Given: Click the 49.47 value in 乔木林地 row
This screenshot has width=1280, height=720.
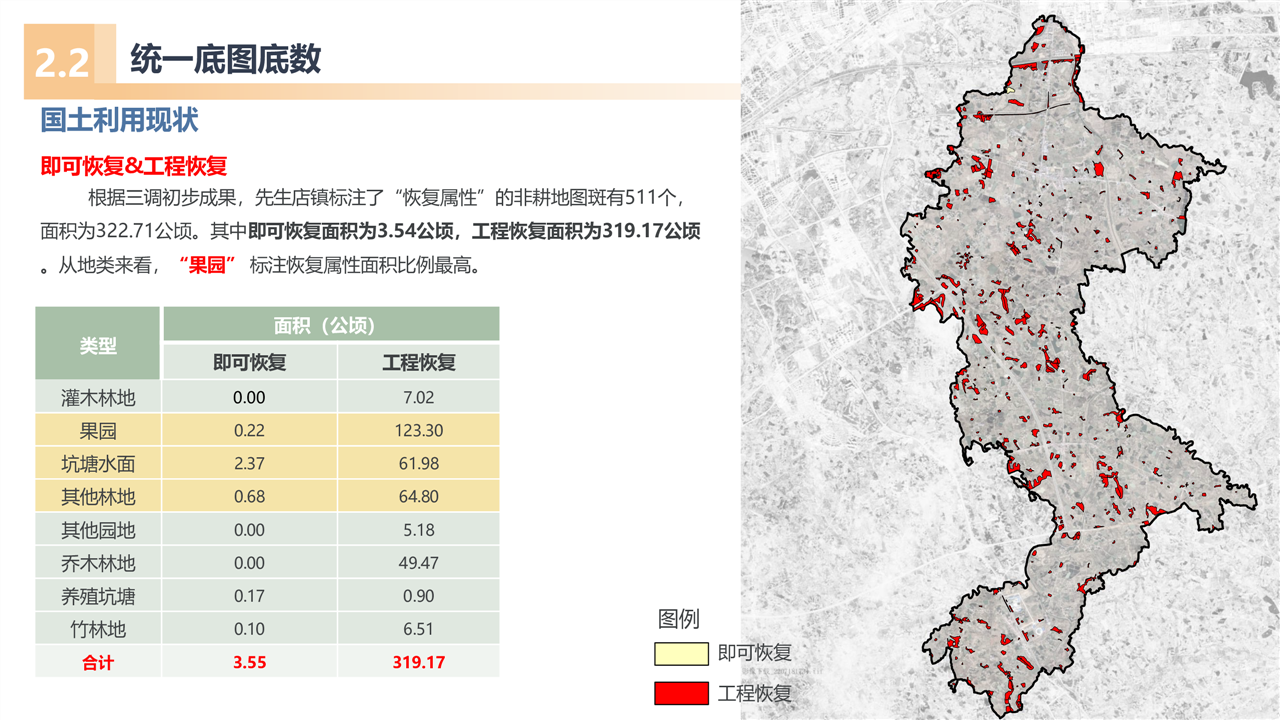Looking at the screenshot, I should (x=418, y=564).
